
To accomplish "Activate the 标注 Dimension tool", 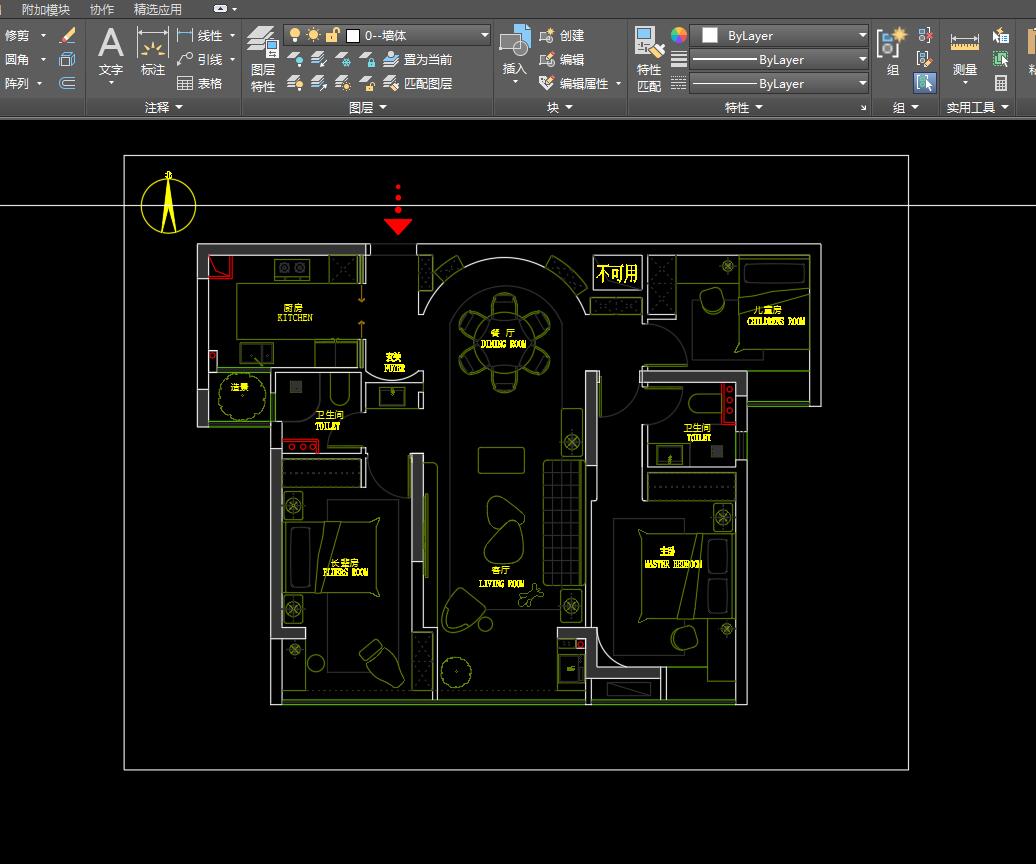I will coord(153,52).
